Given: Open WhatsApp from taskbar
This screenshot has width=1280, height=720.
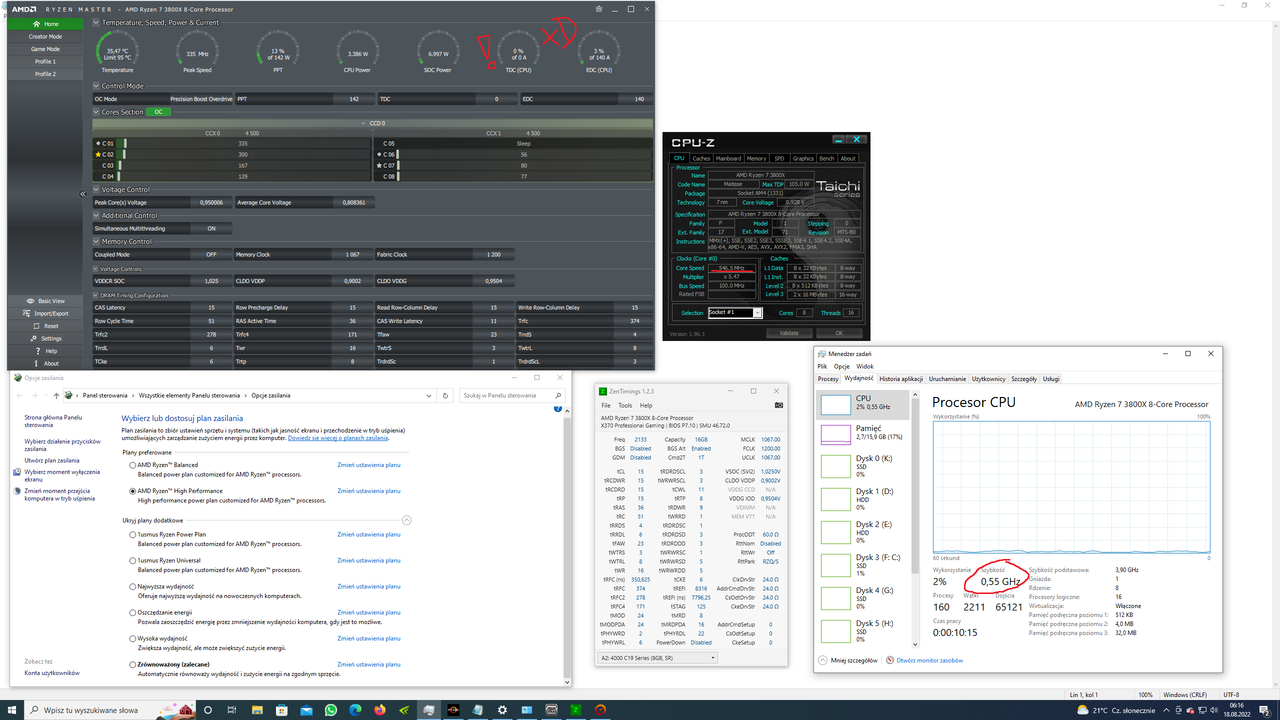Looking at the screenshot, I should click(331, 710).
